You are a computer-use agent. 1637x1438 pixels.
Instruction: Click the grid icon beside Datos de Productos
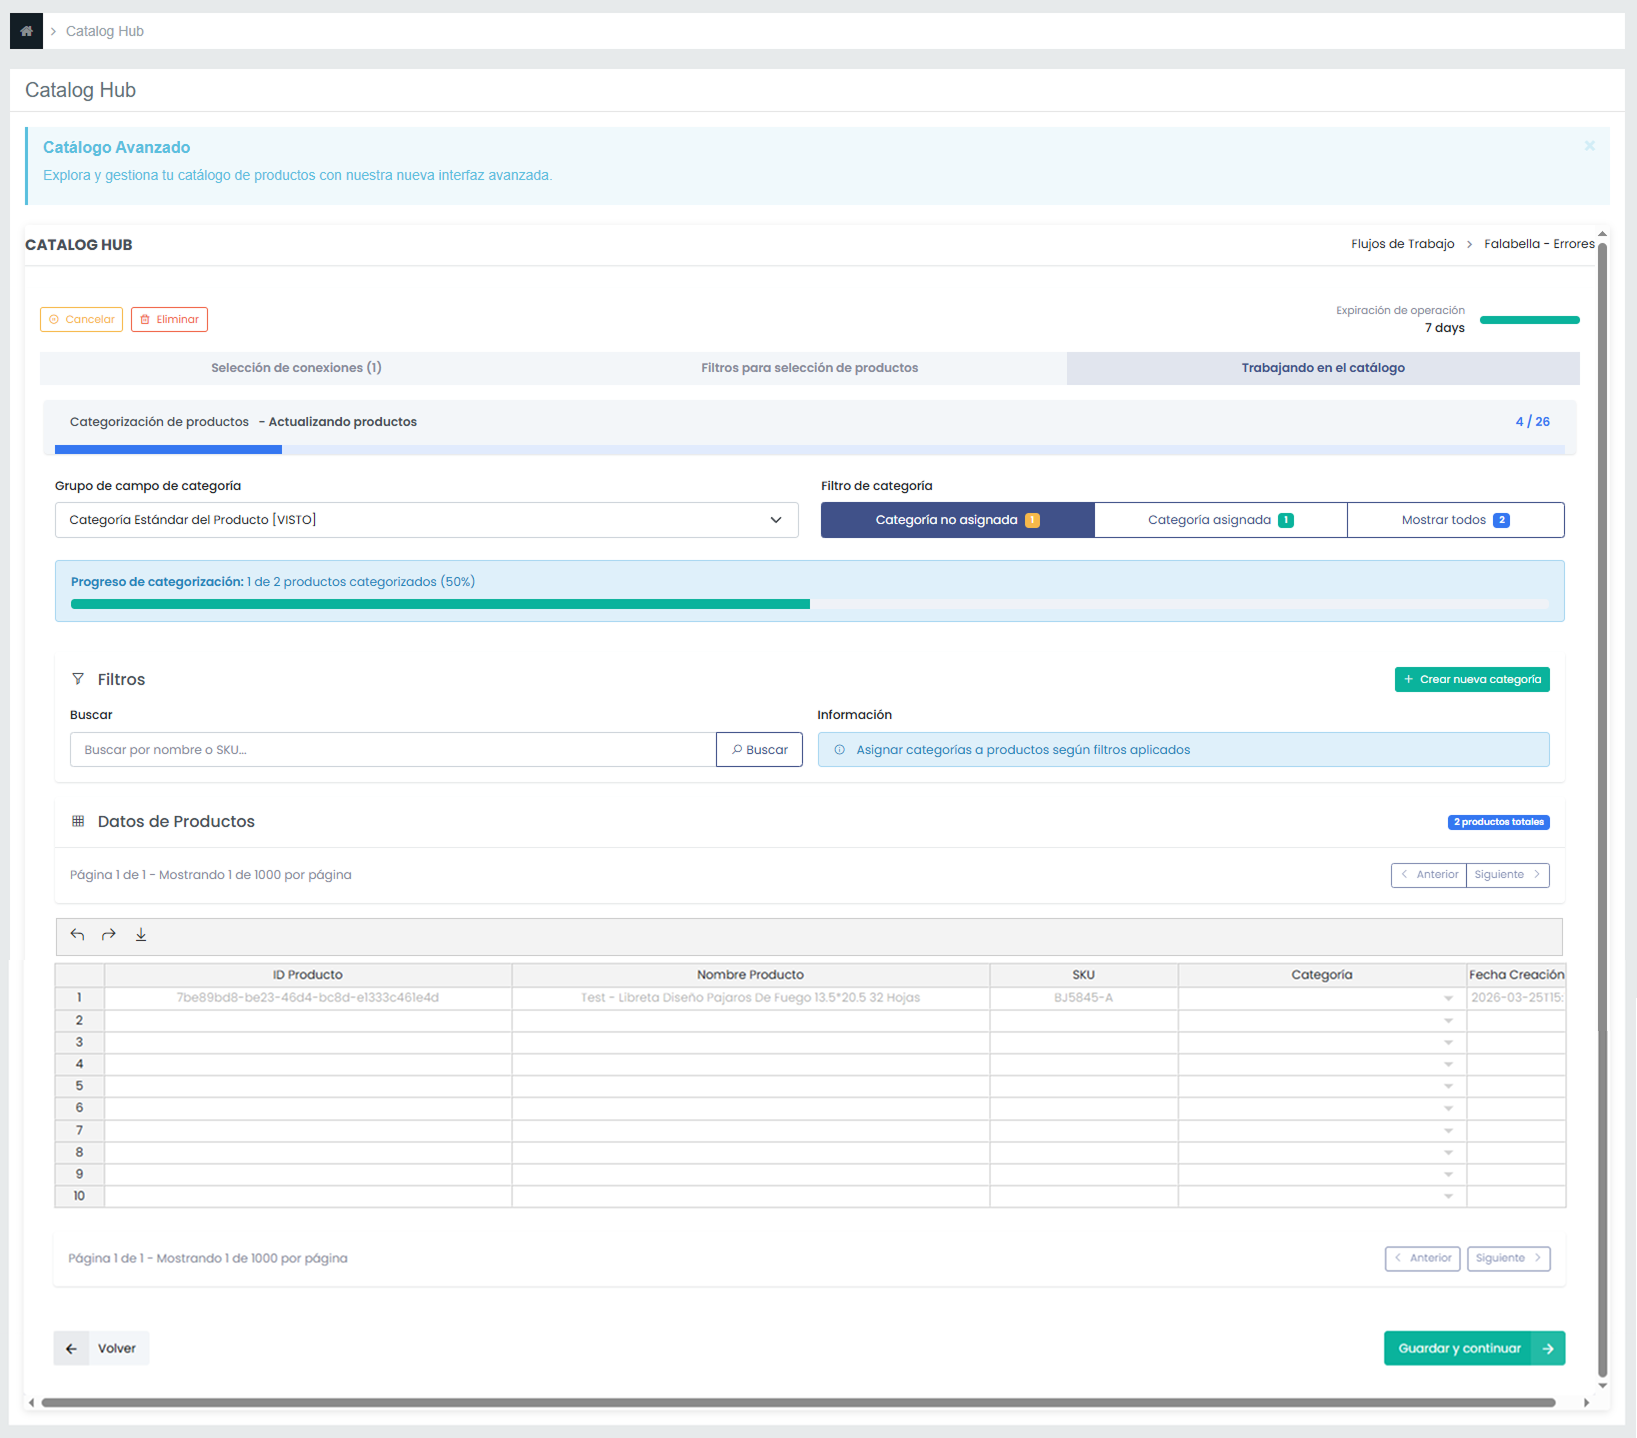78,821
